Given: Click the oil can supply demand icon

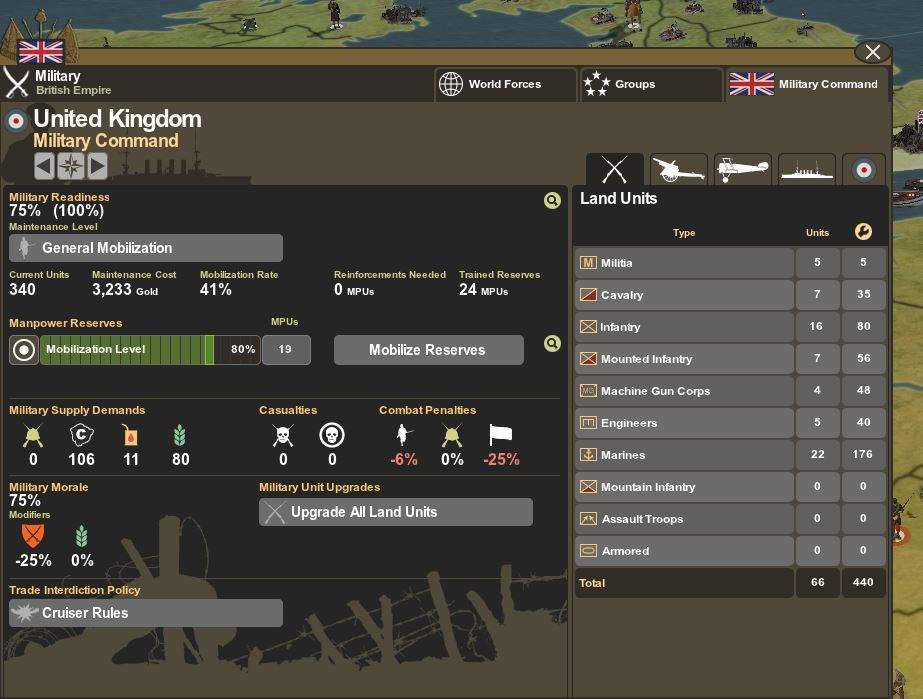Looking at the screenshot, I should (x=130, y=435).
